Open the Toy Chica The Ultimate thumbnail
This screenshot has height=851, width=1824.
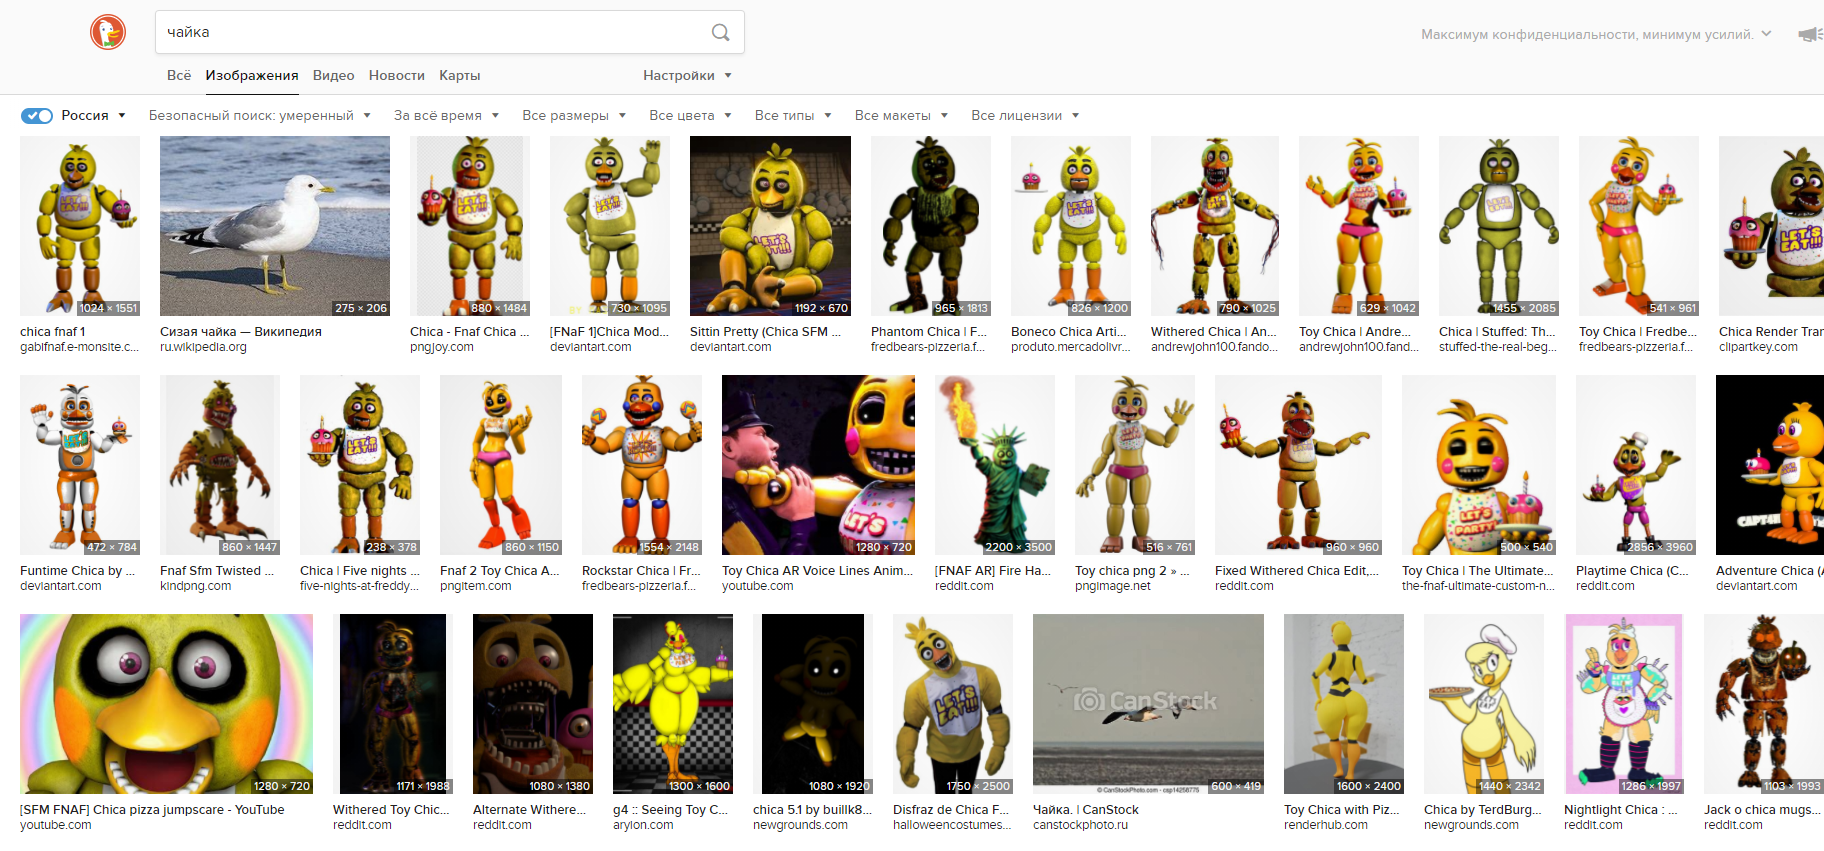(x=1479, y=465)
